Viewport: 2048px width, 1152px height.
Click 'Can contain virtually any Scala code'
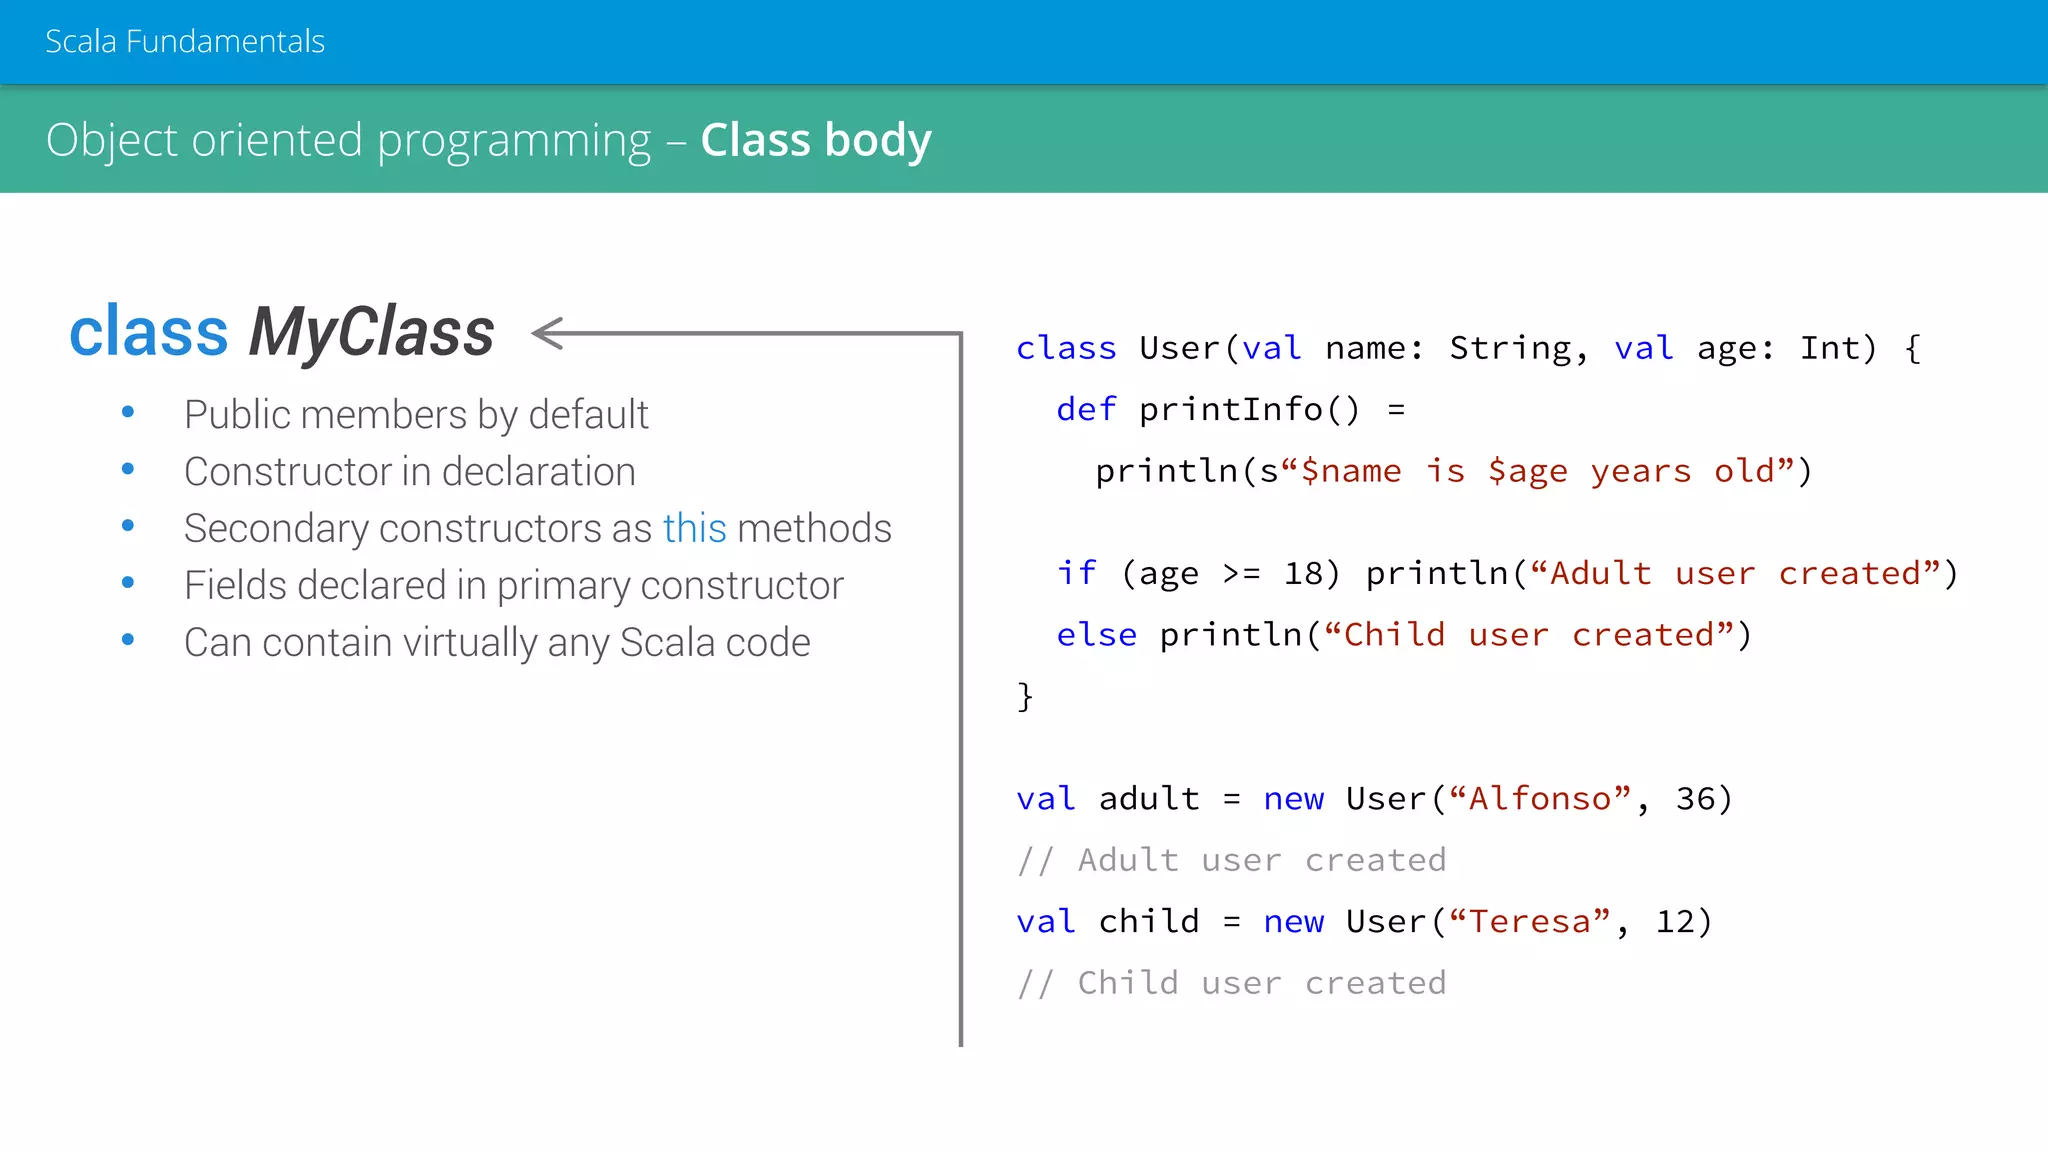click(497, 642)
